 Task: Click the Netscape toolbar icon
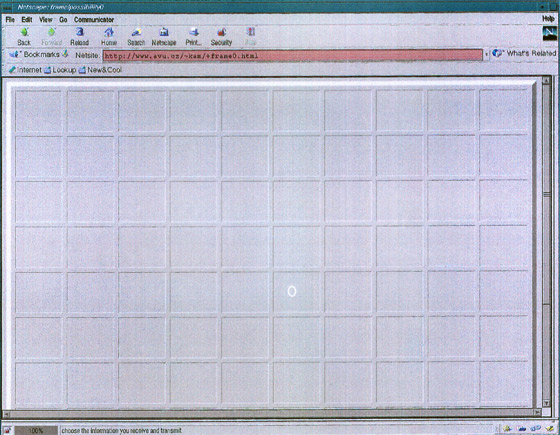164,36
